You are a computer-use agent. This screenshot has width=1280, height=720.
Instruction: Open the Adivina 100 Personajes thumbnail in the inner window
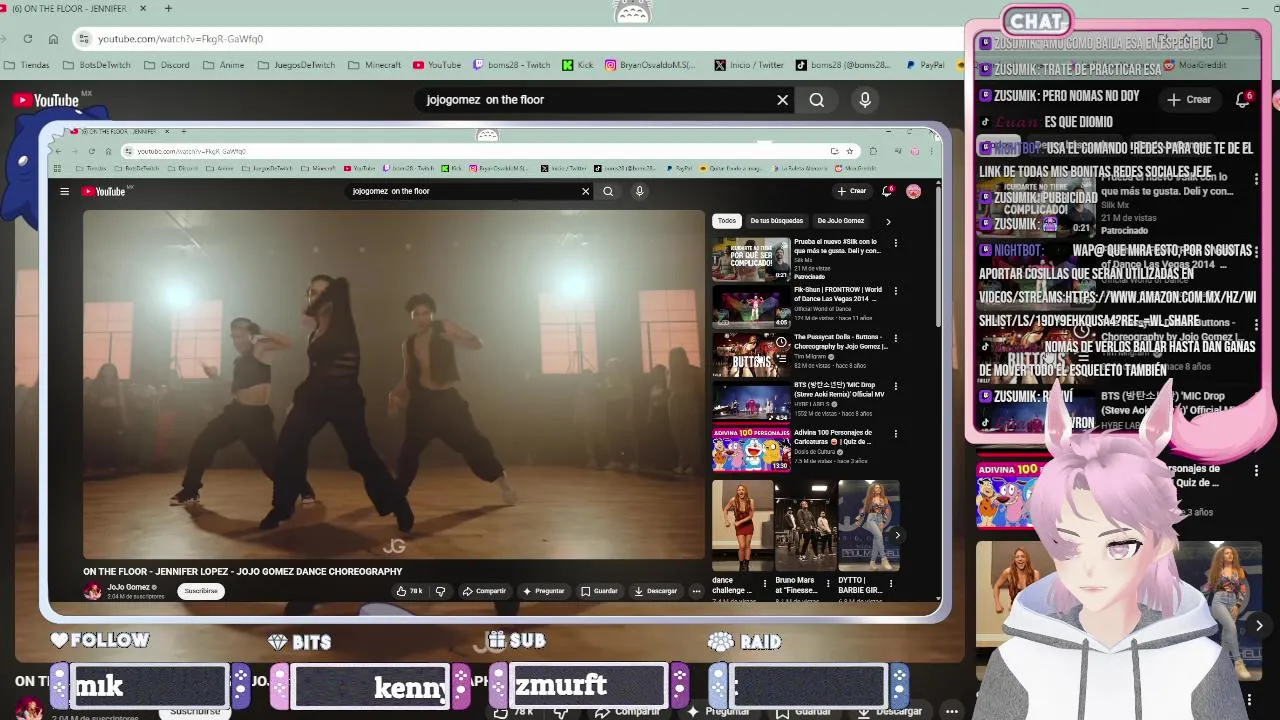[x=751, y=450]
